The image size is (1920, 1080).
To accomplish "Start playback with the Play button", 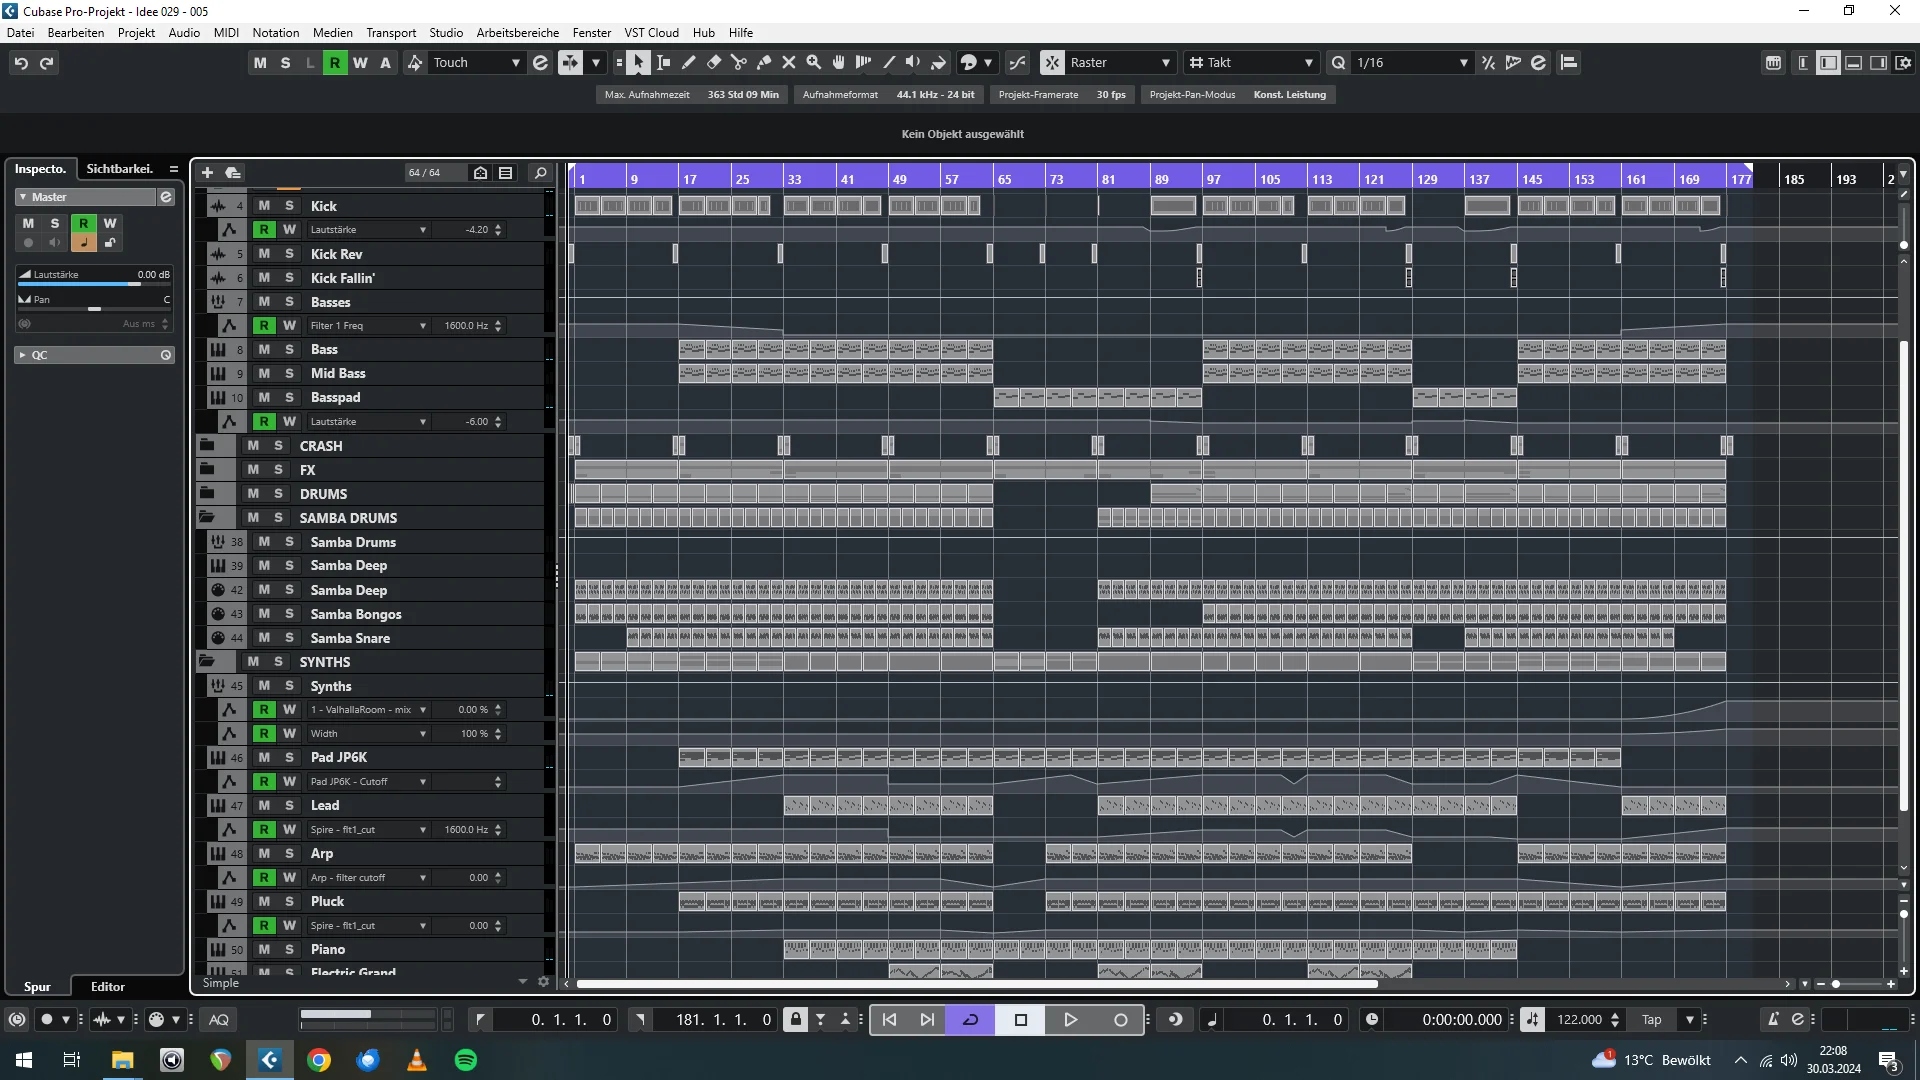I will 1070,1020.
